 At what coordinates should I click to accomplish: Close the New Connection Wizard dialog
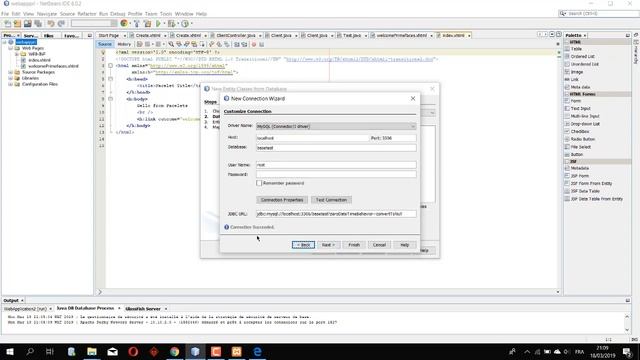coord(413,98)
